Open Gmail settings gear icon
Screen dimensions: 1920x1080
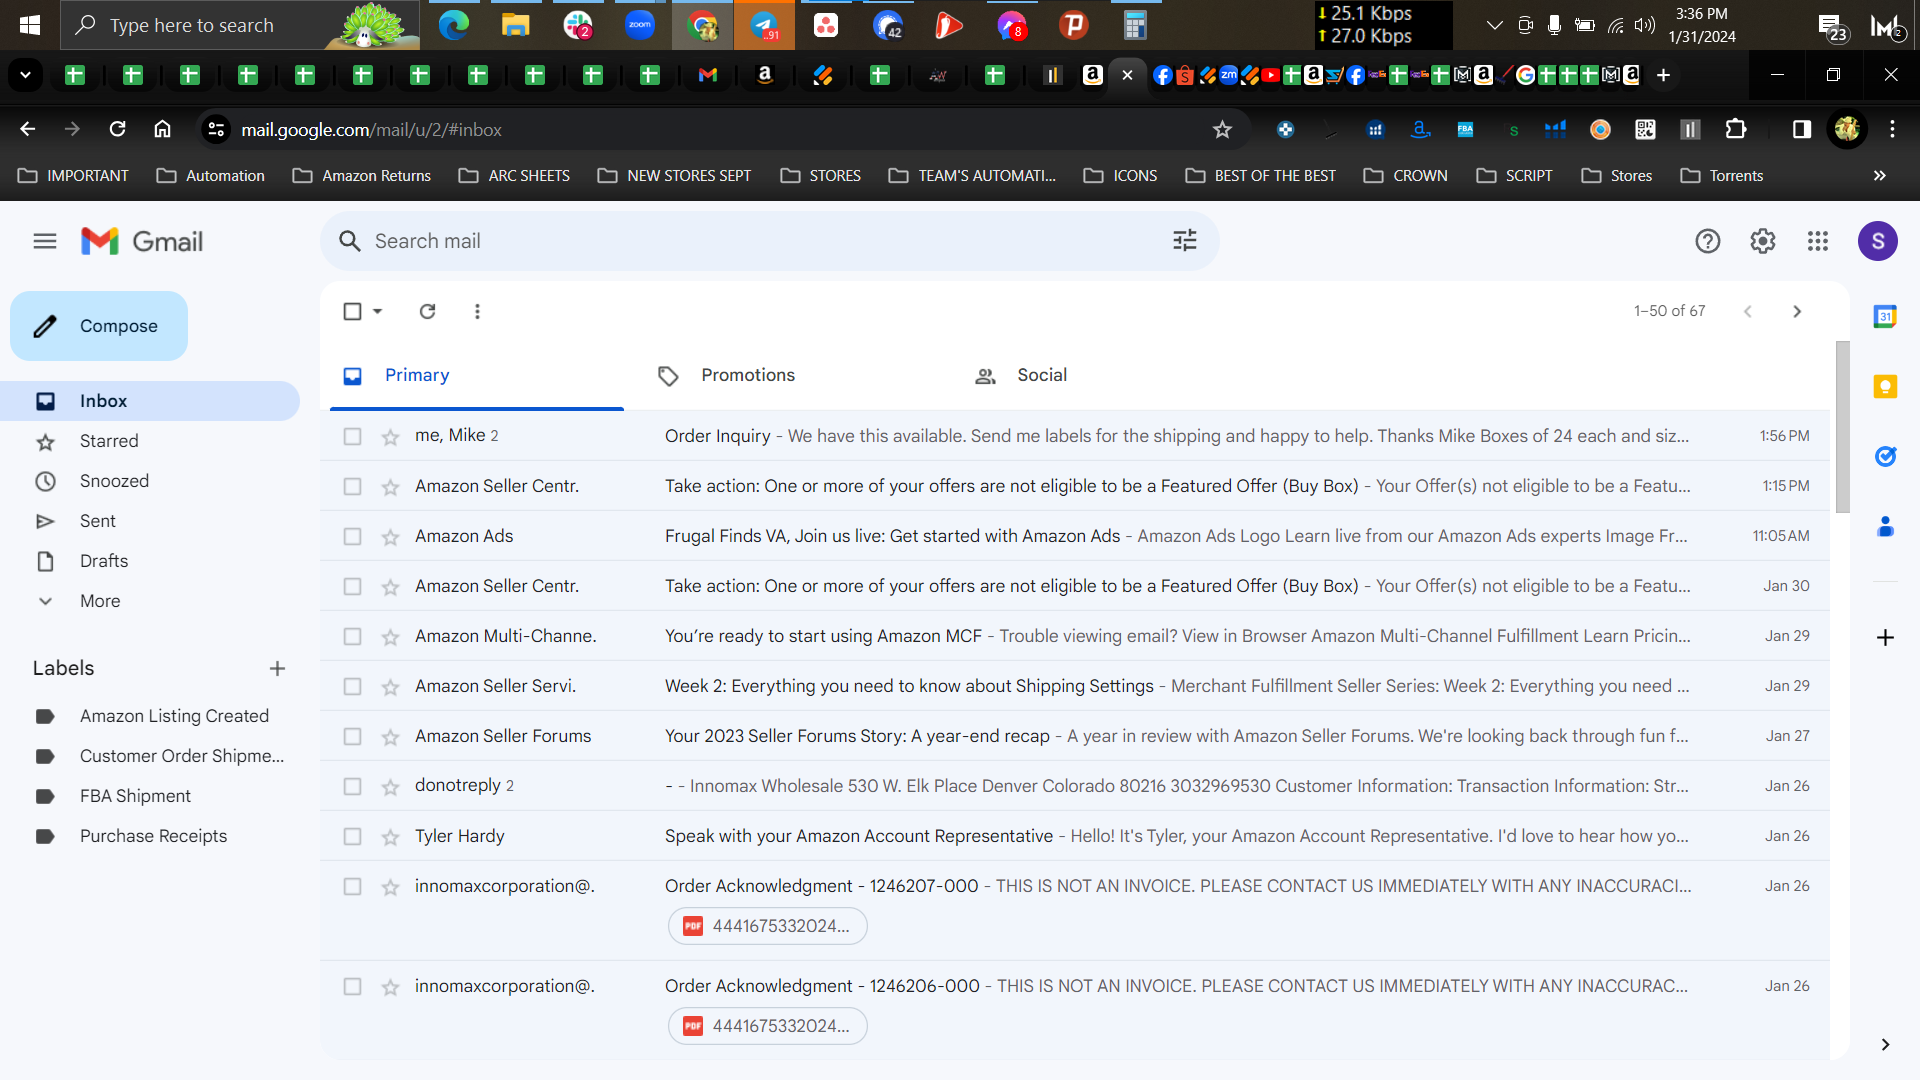[1762, 241]
